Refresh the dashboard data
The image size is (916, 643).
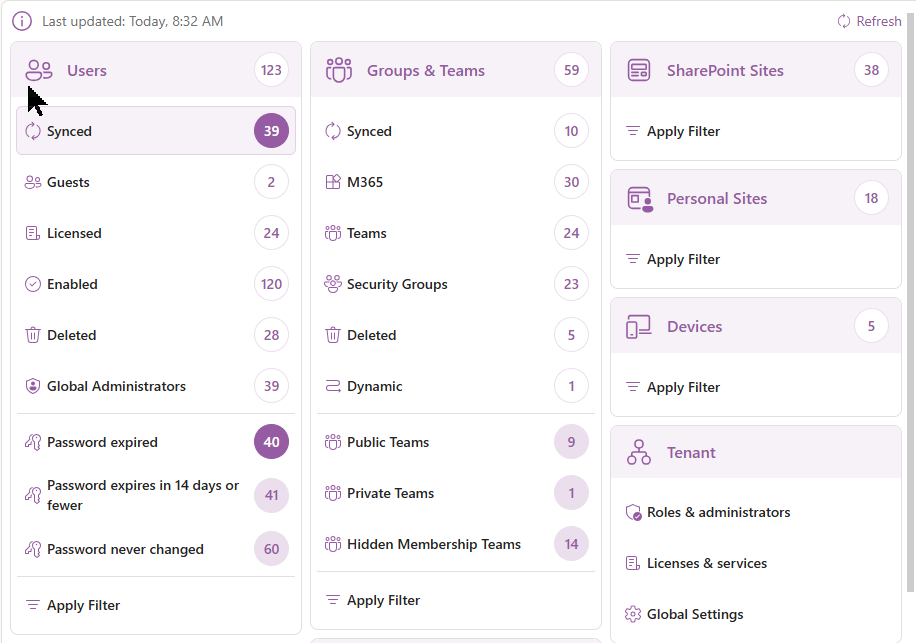point(869,21)
